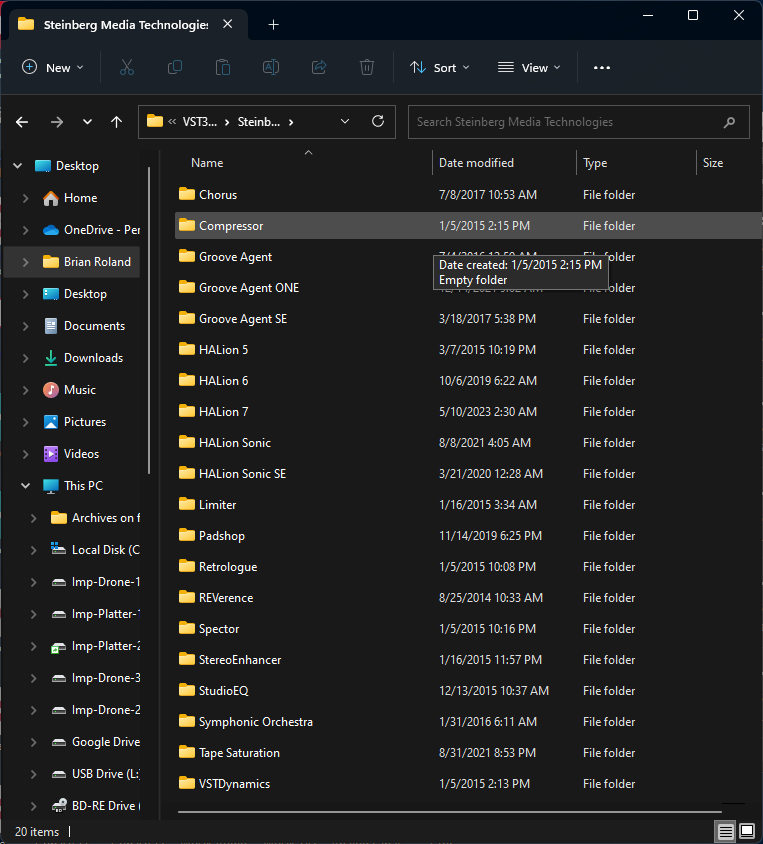Open Downloads in the navigation pane
The height and width of the screenshot is (844, 763).
(x=83, y=358)
